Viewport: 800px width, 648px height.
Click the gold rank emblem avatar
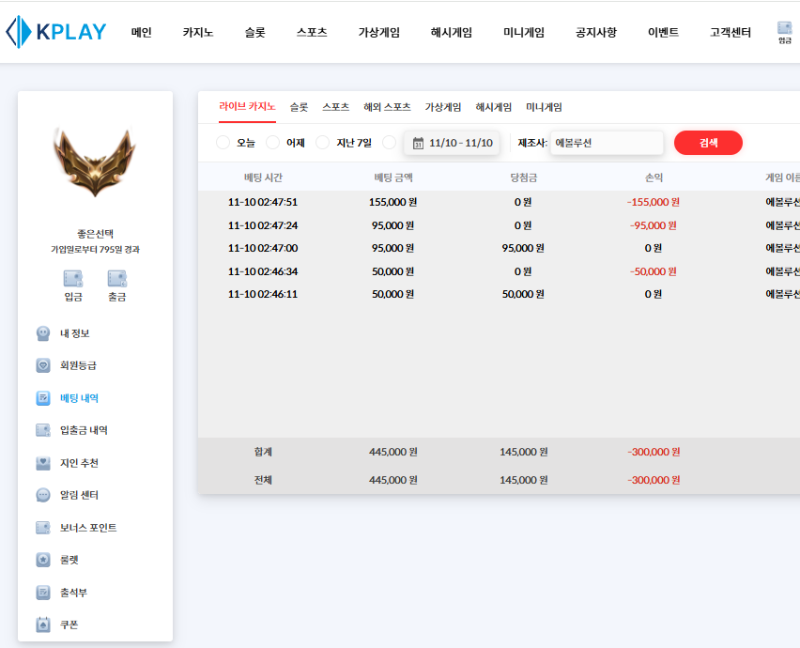[x=94, y=163]
